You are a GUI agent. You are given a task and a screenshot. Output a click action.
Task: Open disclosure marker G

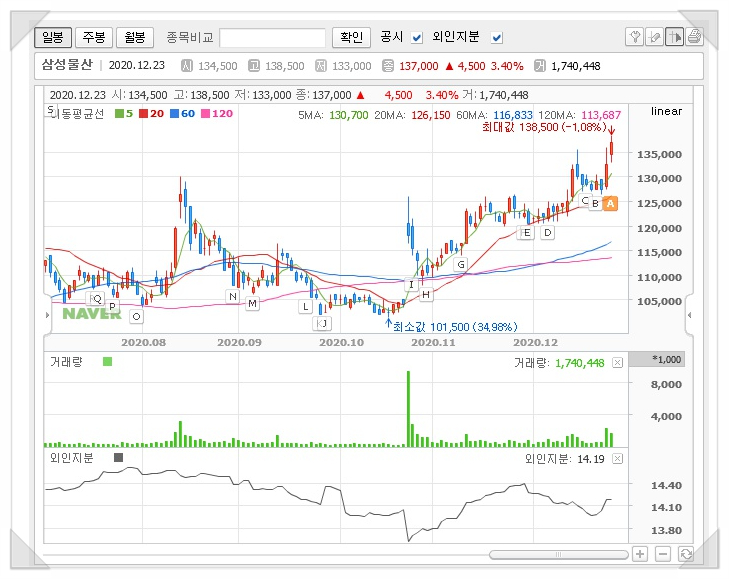coord(461,265)
